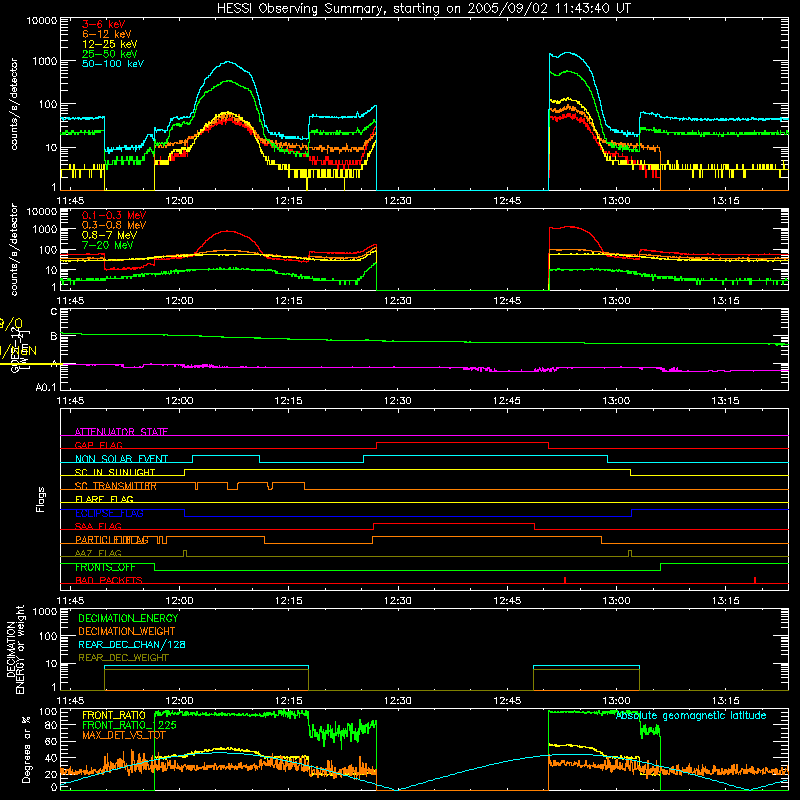This screenshot has height=800, width=800.
Task: Click the 'A0.1' GOES axis tick label
Action: [46, 388]
